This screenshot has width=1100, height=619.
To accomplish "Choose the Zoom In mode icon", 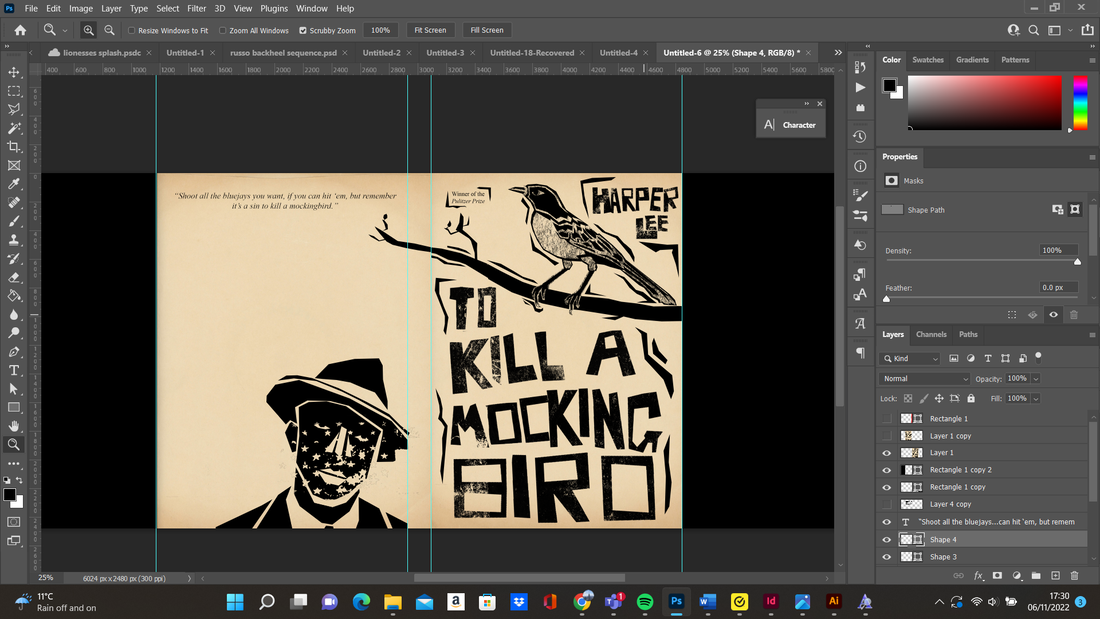I will pos(88,30).
